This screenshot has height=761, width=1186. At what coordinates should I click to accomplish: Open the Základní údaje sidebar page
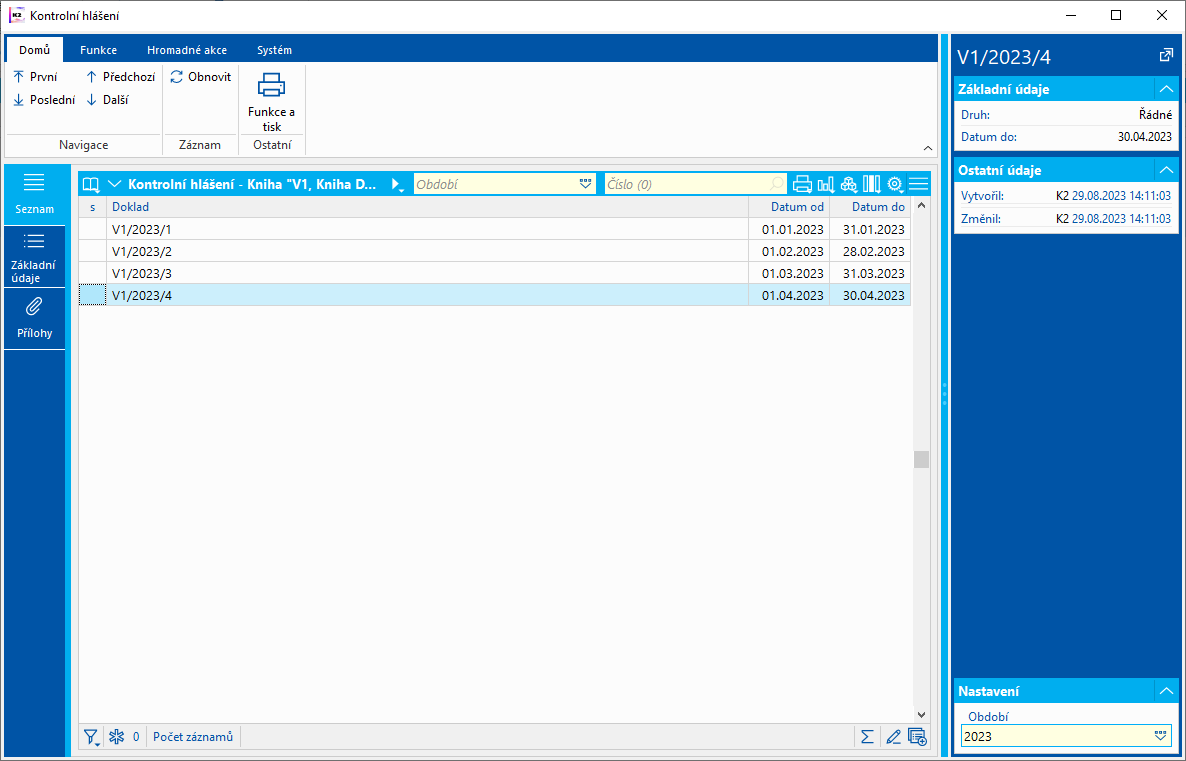35,257
